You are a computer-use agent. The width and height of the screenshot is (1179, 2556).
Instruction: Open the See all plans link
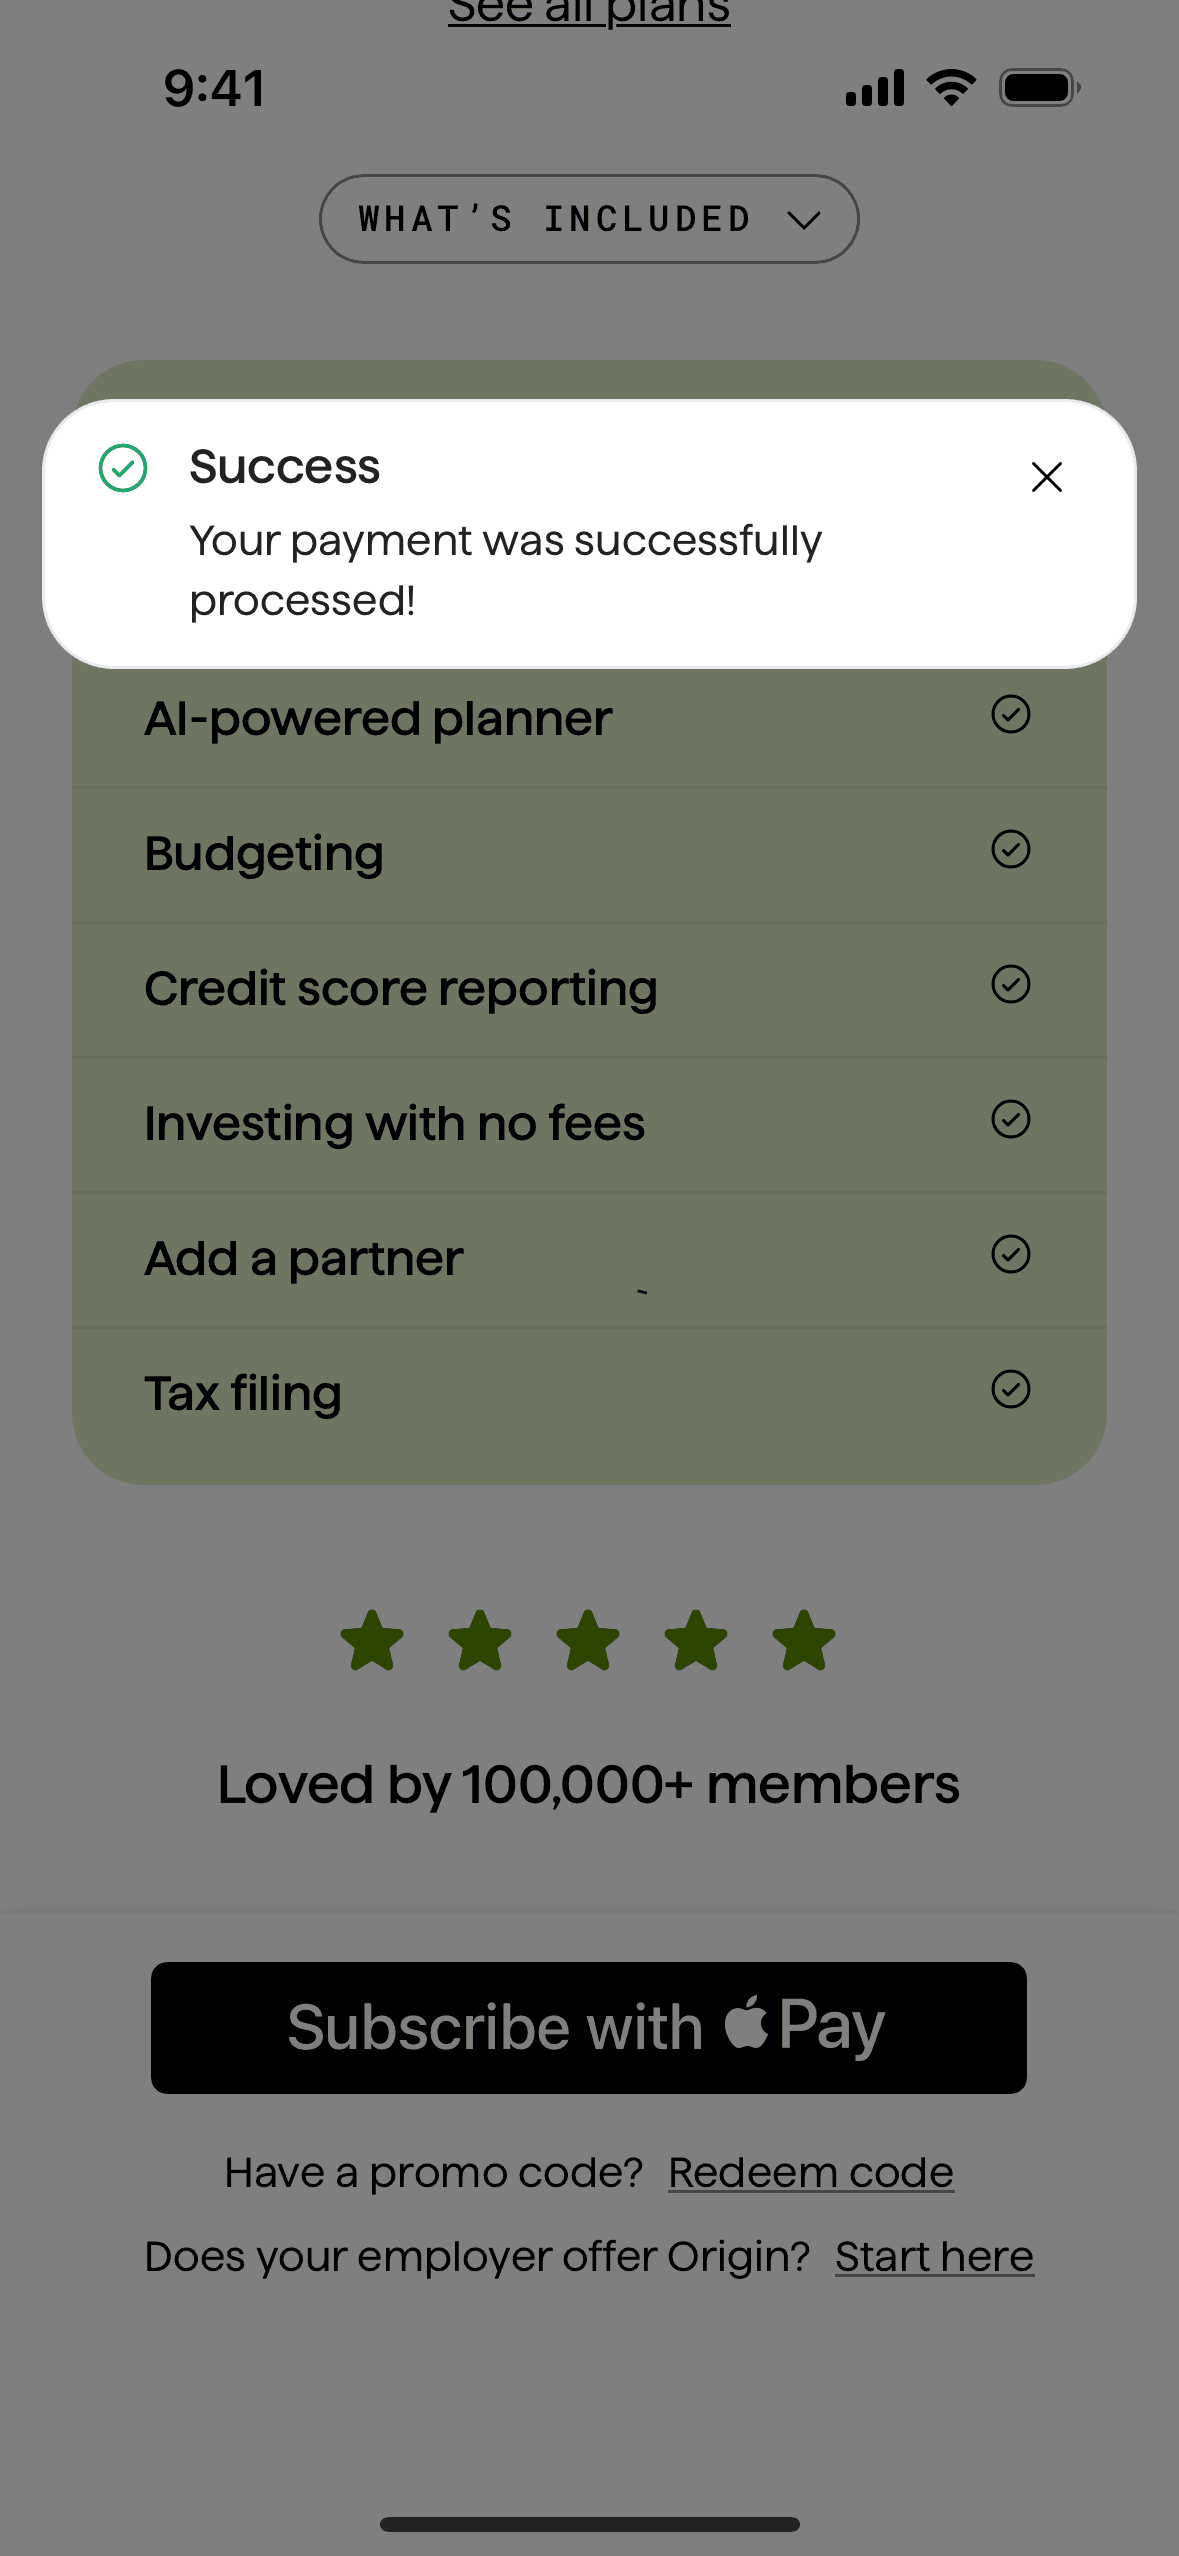(x=589, y=12)
